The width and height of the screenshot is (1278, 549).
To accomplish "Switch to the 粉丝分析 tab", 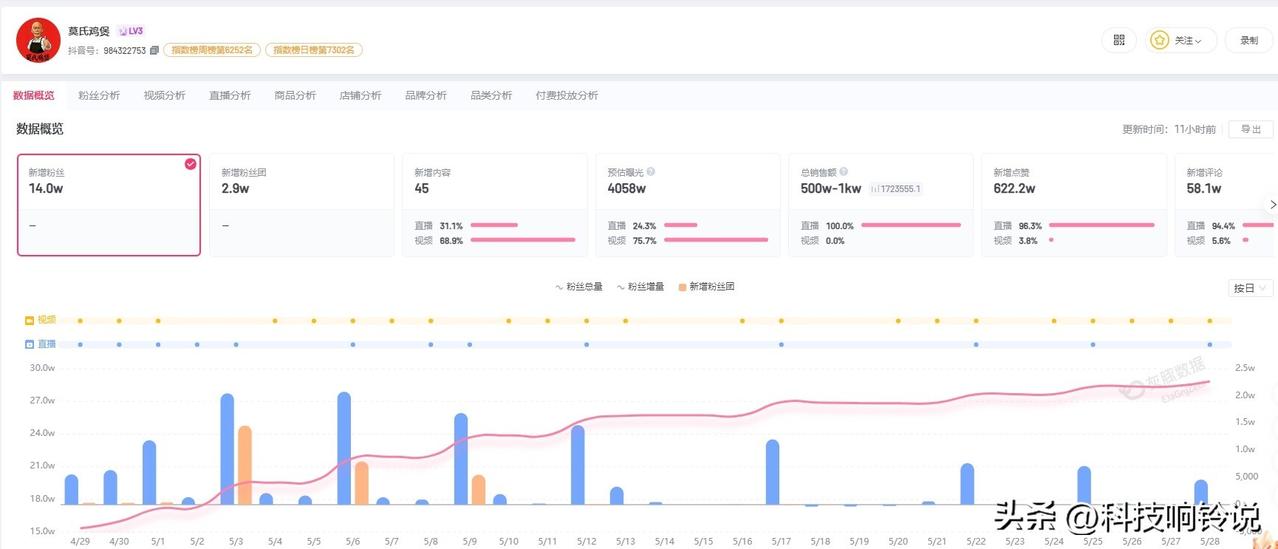I will click(x=99, y=96).
